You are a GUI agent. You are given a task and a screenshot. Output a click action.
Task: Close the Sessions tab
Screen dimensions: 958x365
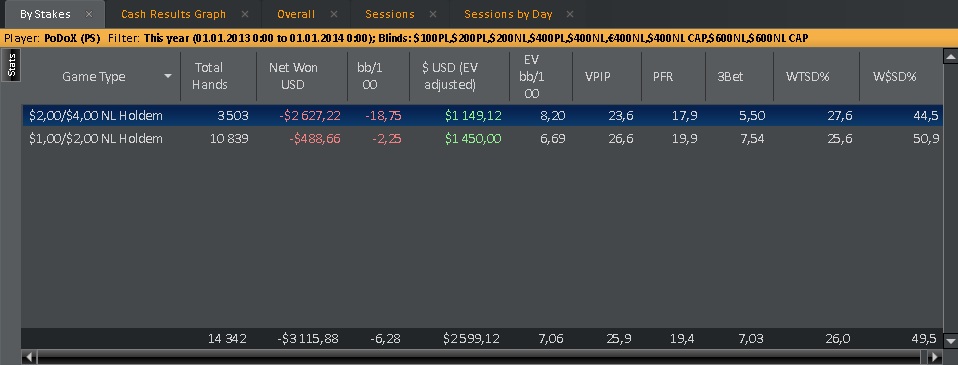[x=433, y=14]
